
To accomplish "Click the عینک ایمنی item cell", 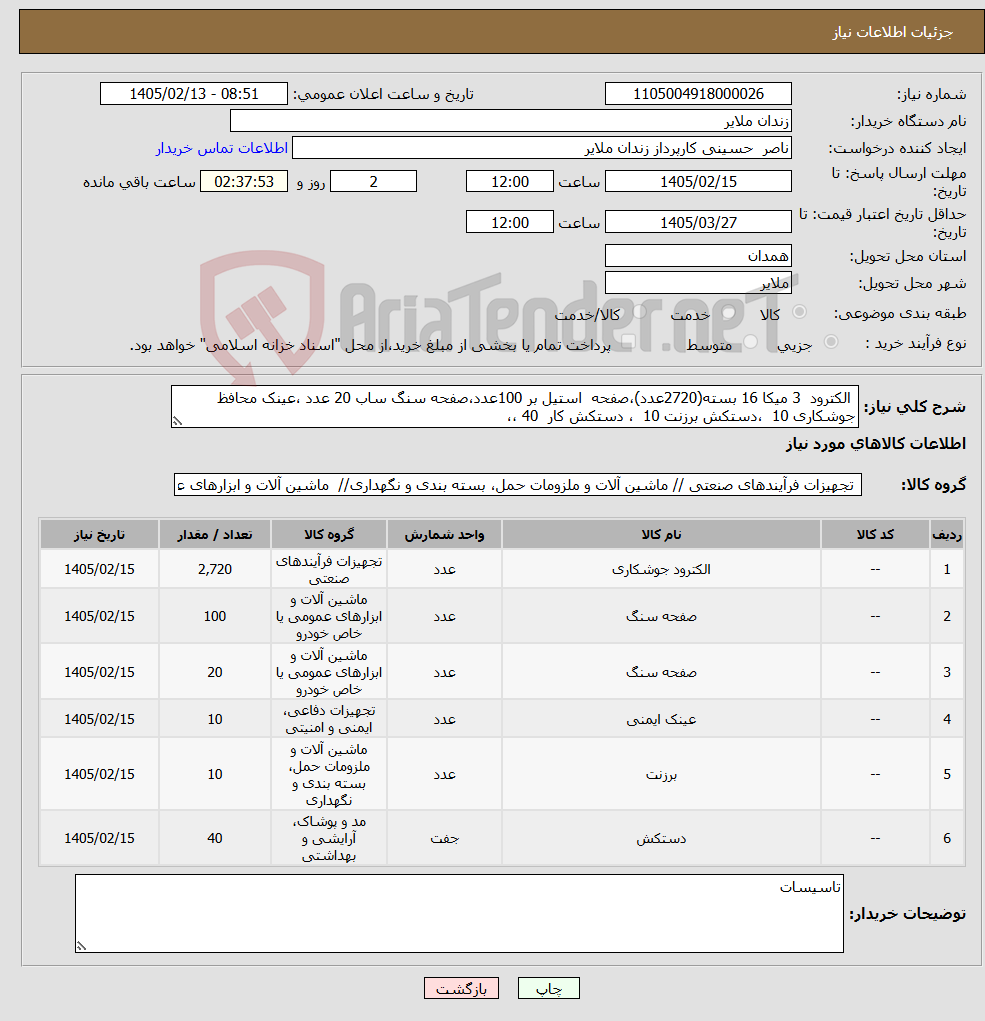I will pyautogui.click(x=661, y=719).
